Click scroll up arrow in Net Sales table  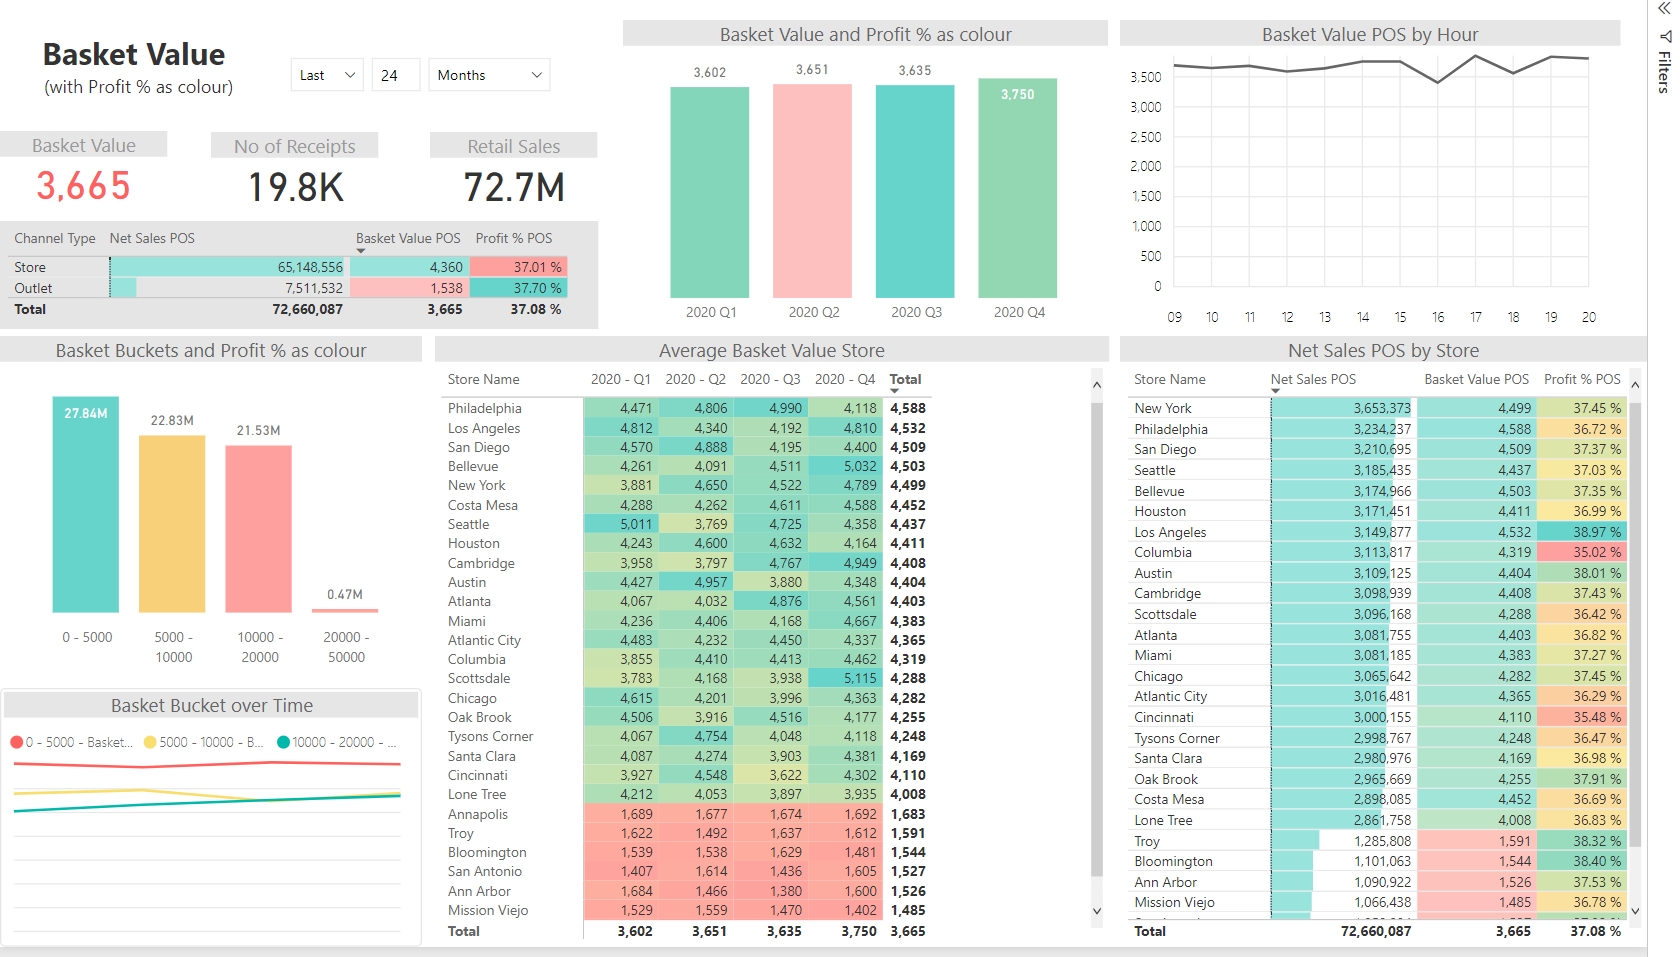coord(1635,385)
